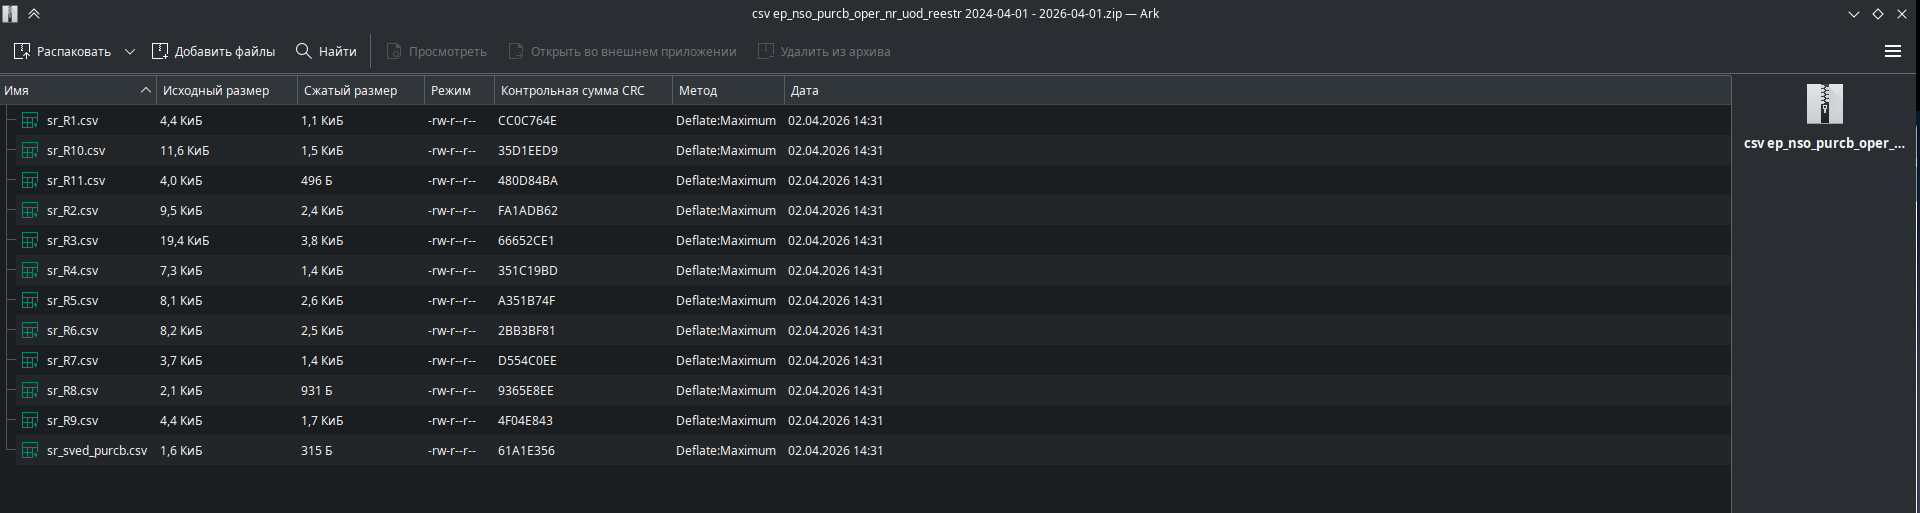Viewport: 1920px width, 513px height.
Task: Click the Extract (Распаковать) toolbar icon
Action: point(22,51)
